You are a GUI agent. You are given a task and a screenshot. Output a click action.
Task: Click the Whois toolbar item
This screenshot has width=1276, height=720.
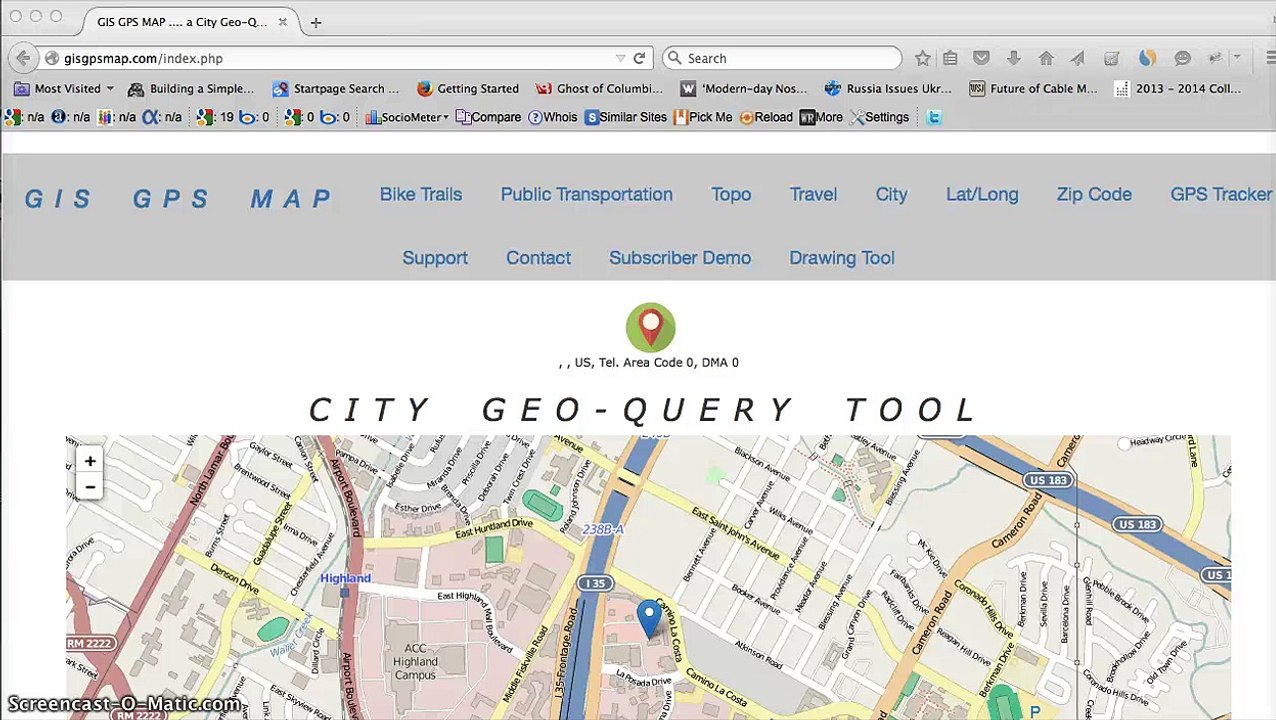tap(552, 117)
